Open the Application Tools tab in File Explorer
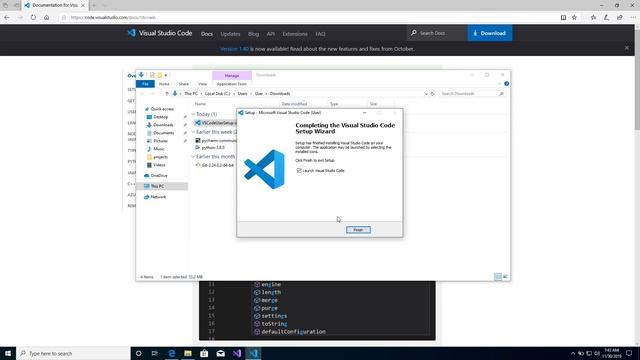 coord(232,84)
